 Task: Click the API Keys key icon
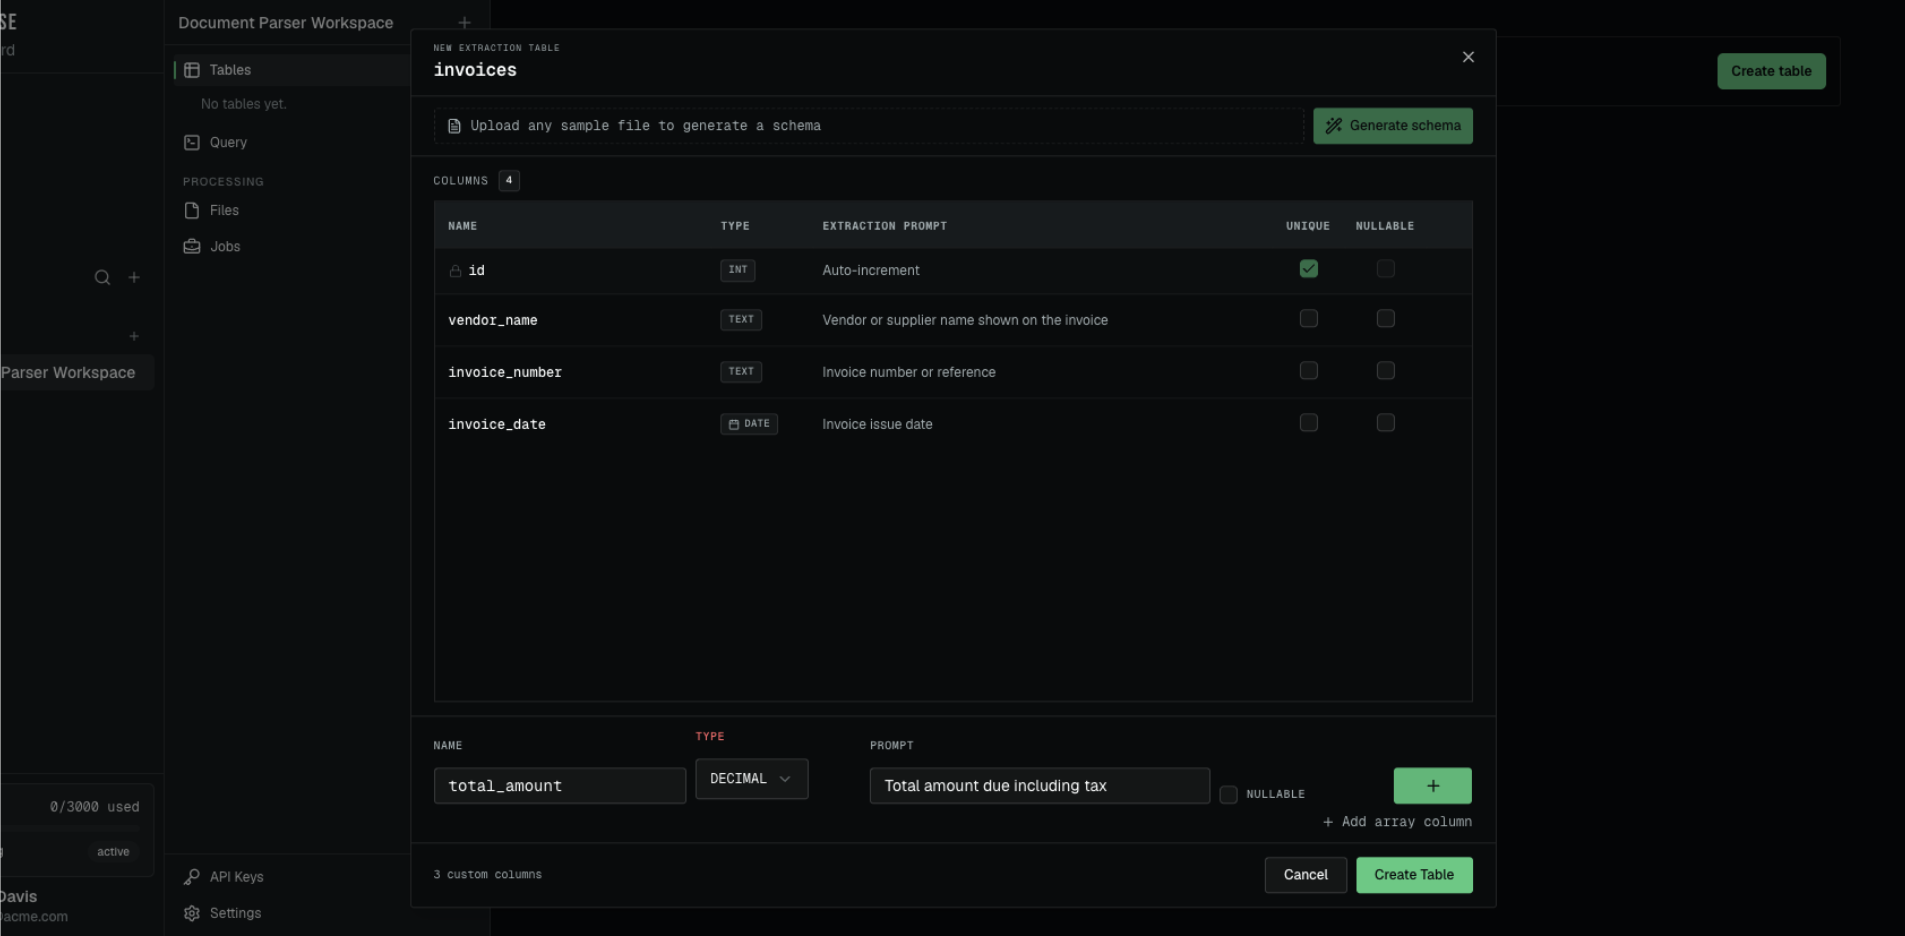[192, 877]
